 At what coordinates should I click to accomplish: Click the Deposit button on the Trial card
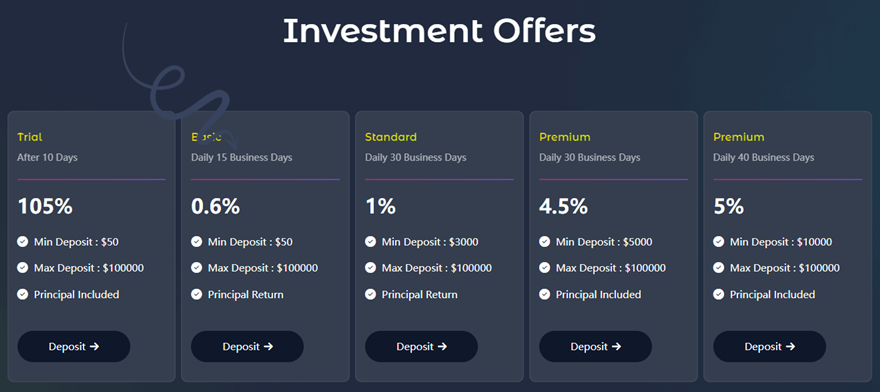(x=74, y=347)
